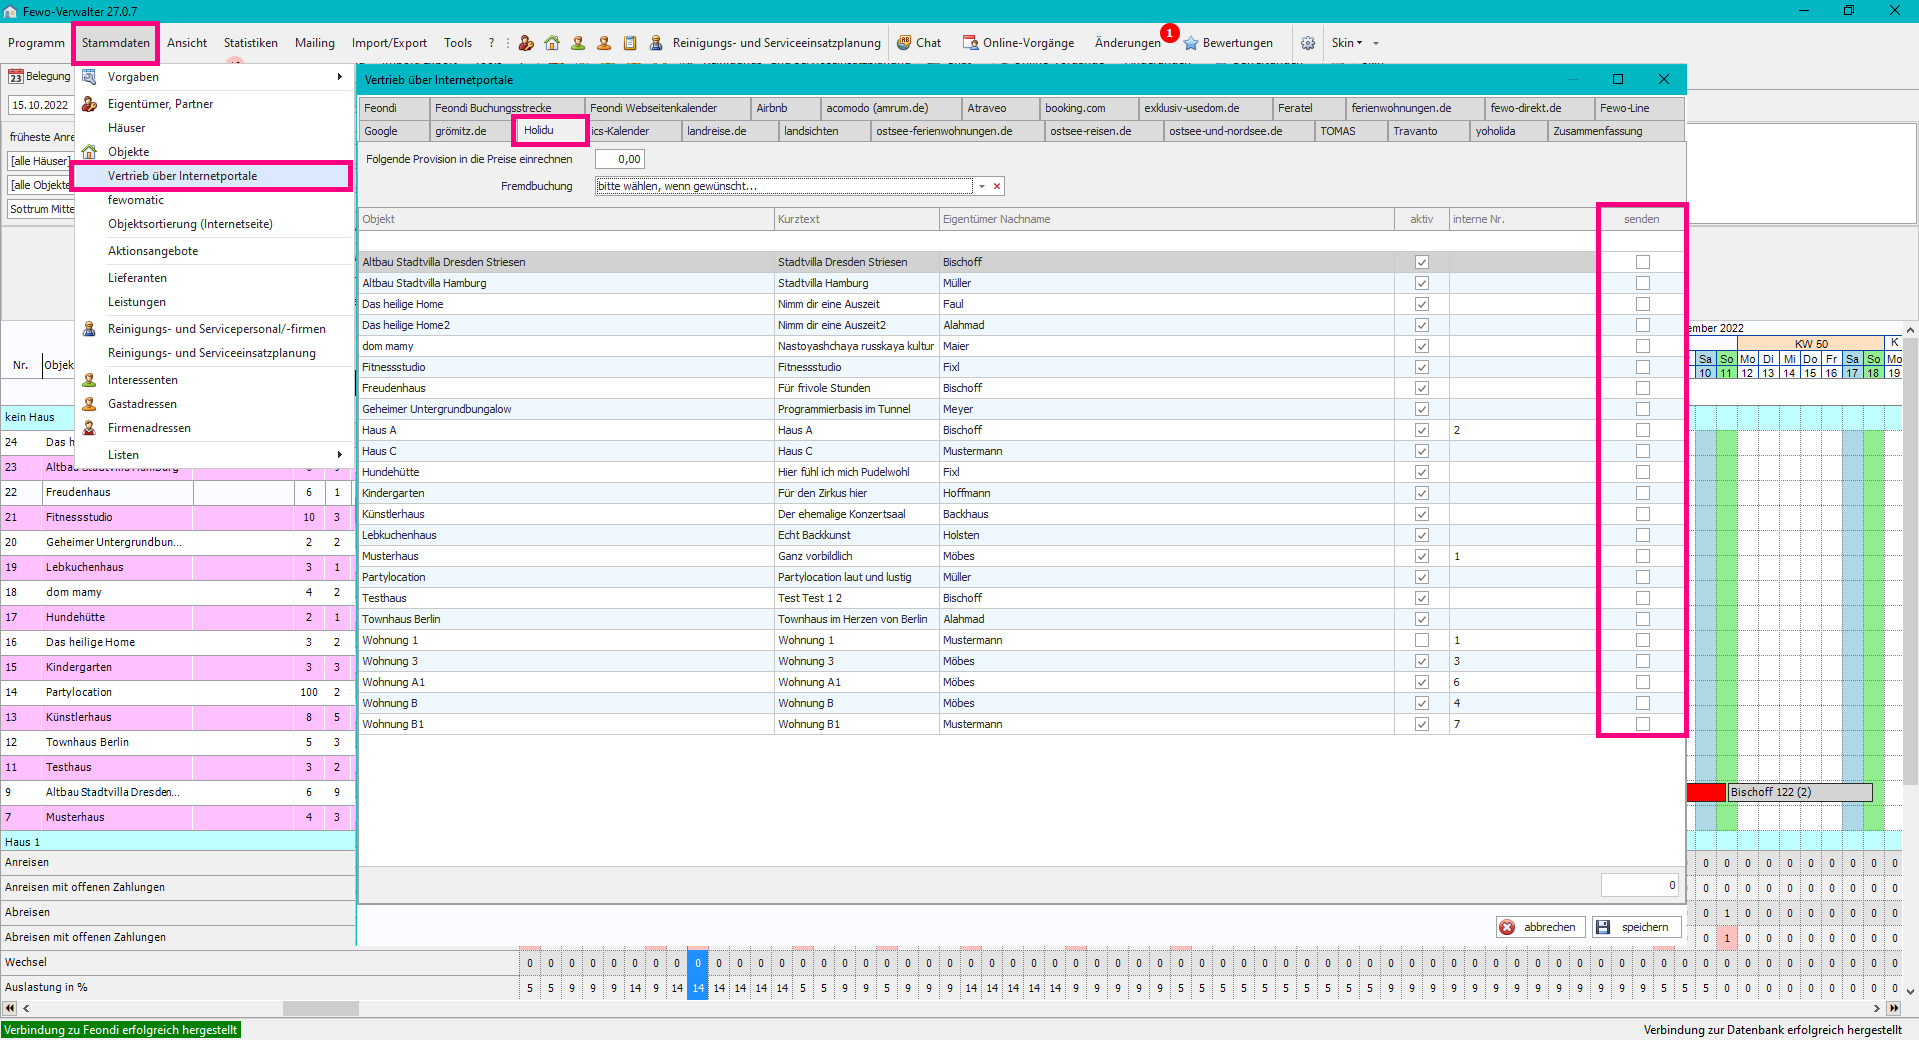Click the abbrechen button
1919x1040 pixels.
(x=1540, y=927)
